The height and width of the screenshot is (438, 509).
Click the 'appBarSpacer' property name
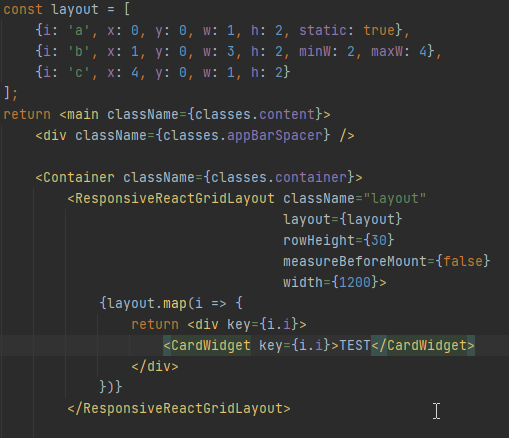pyautogui.click(x=275, y=136)
